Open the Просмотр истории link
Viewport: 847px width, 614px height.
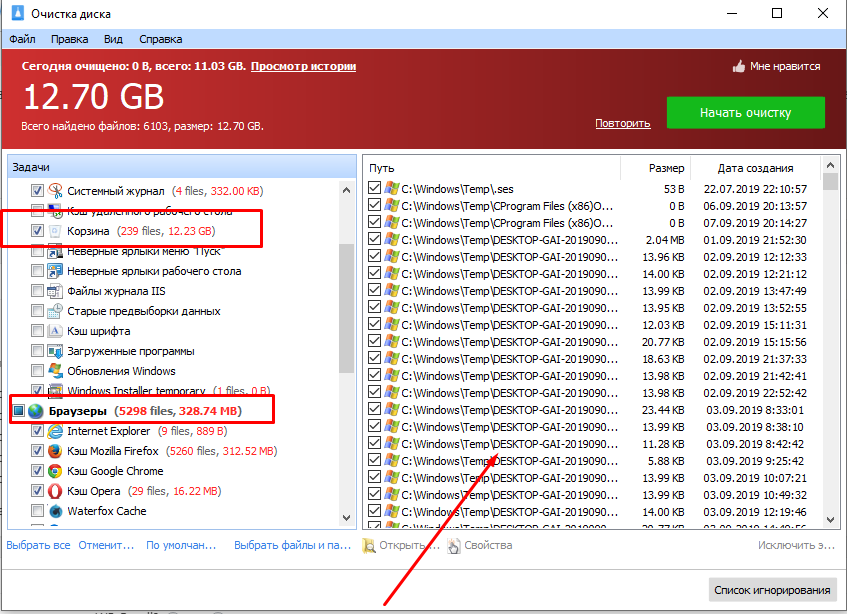(303, 66)
